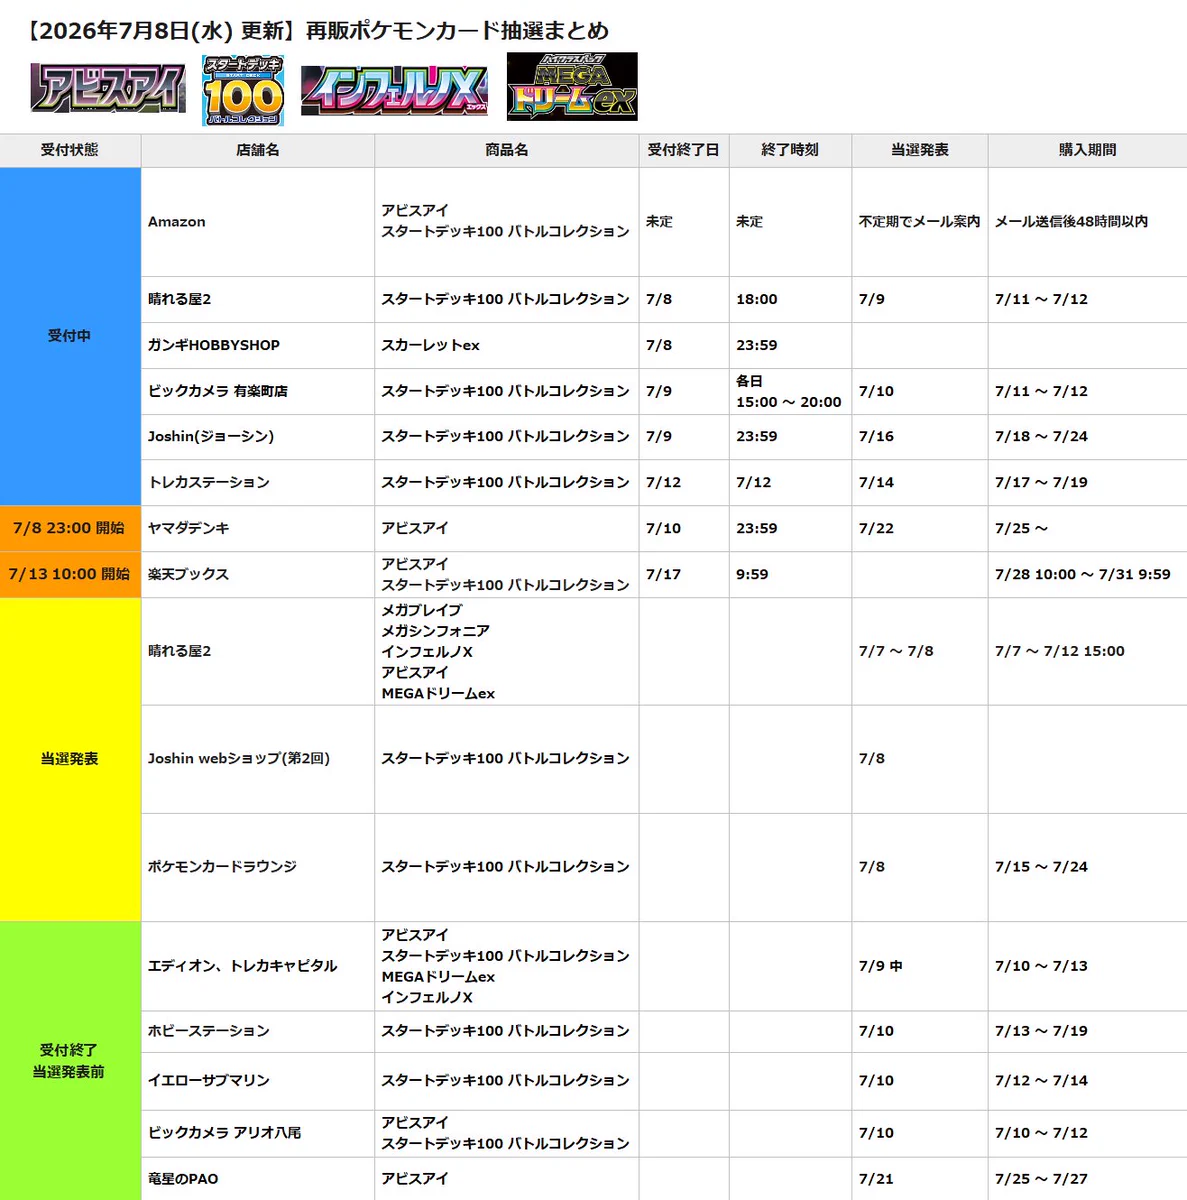The width and height of the screenshot is (1187, 1200).
Task: Click Joshin(ジョーシン) store name
Action: [x=211, y=436]
